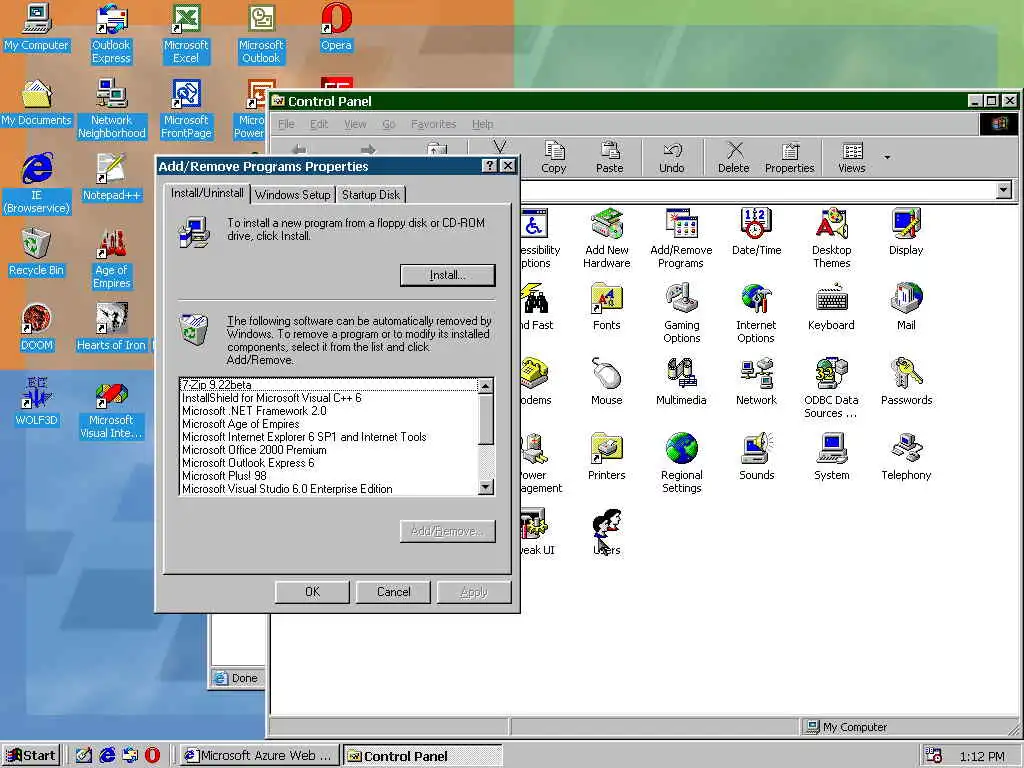Open the Display applet
Image resolution: width=1024 pixels, height=768 pixels.
coord(906,231)
